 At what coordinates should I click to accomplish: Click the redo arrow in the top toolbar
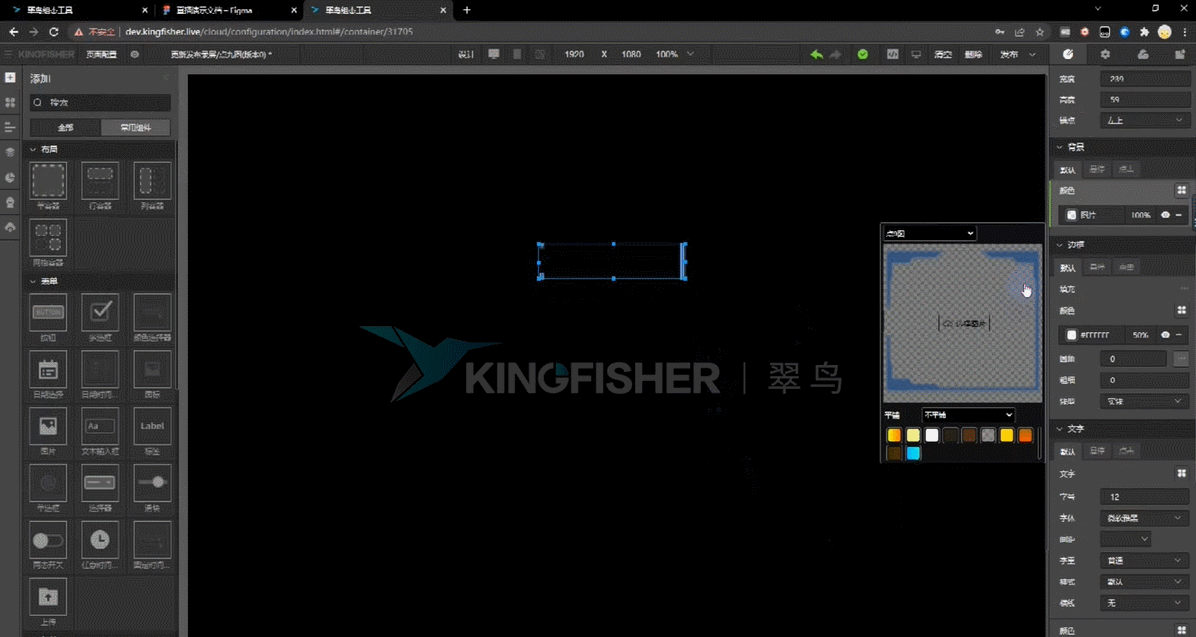[835, 54]
